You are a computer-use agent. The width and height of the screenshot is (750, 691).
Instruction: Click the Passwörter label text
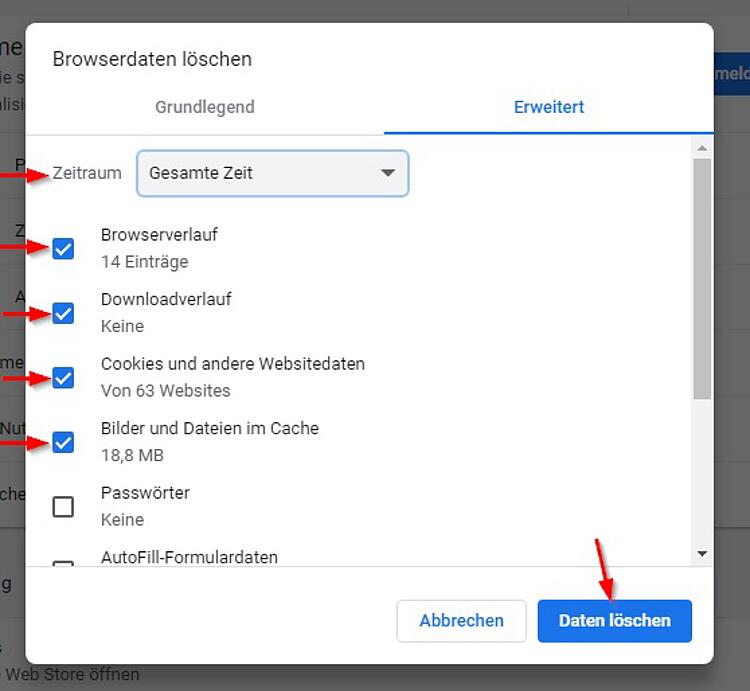[145, 493]
